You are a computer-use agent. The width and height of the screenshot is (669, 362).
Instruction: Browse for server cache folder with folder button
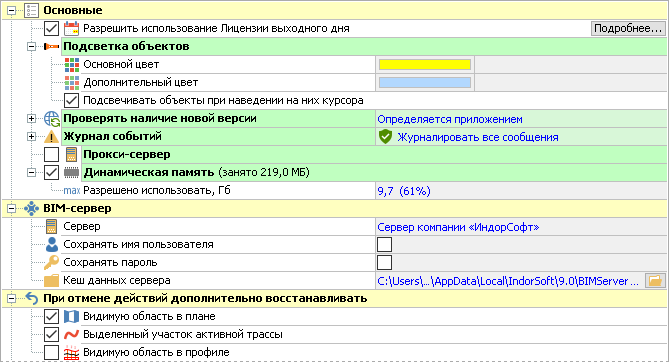pyautogui.click(x=655, y=280)
